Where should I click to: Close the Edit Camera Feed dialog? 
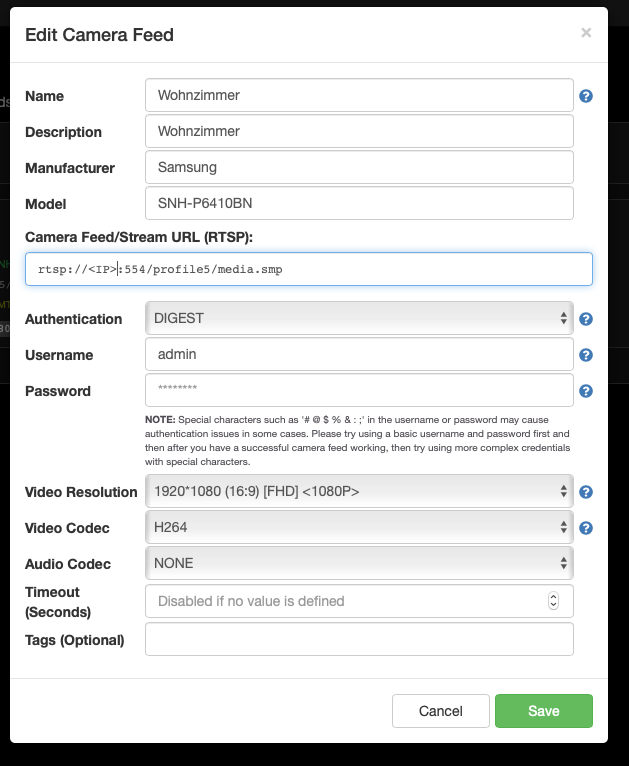(x=586, y=33)
